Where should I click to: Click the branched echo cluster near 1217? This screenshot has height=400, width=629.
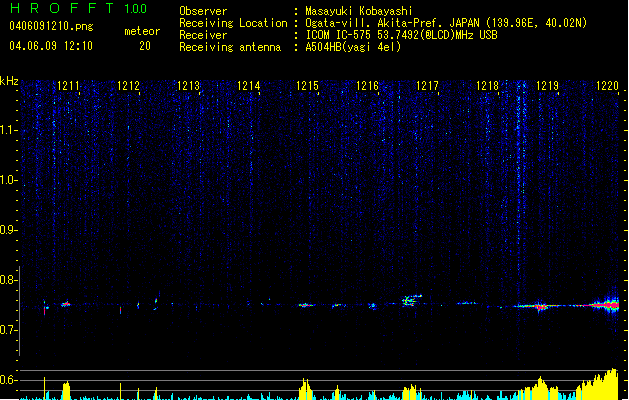(411, 300)
